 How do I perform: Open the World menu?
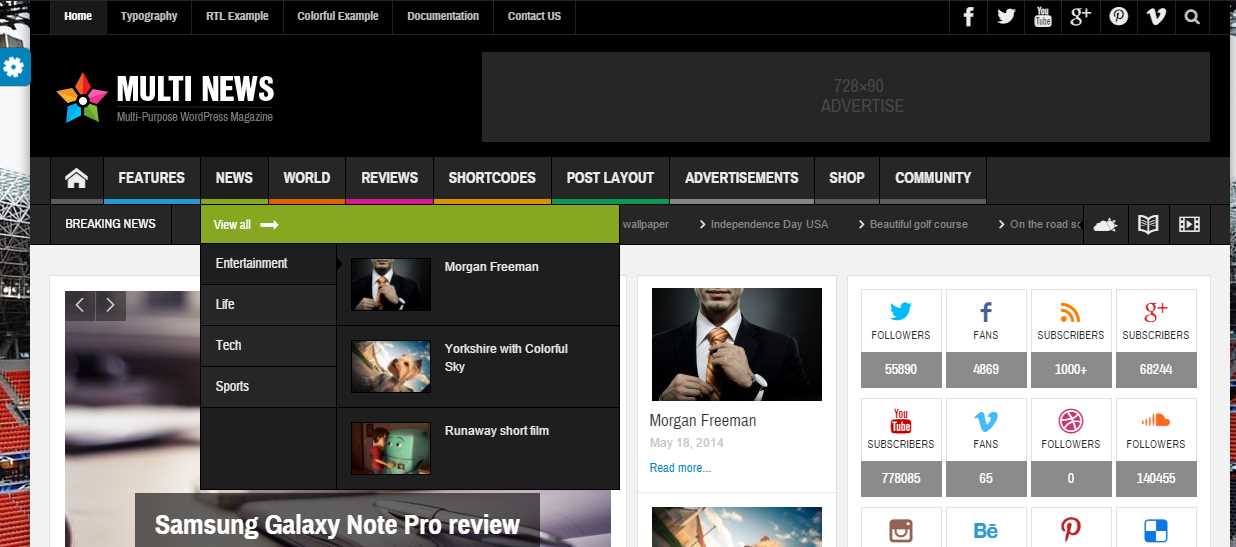pyautogui.click(x=307, y=178)
